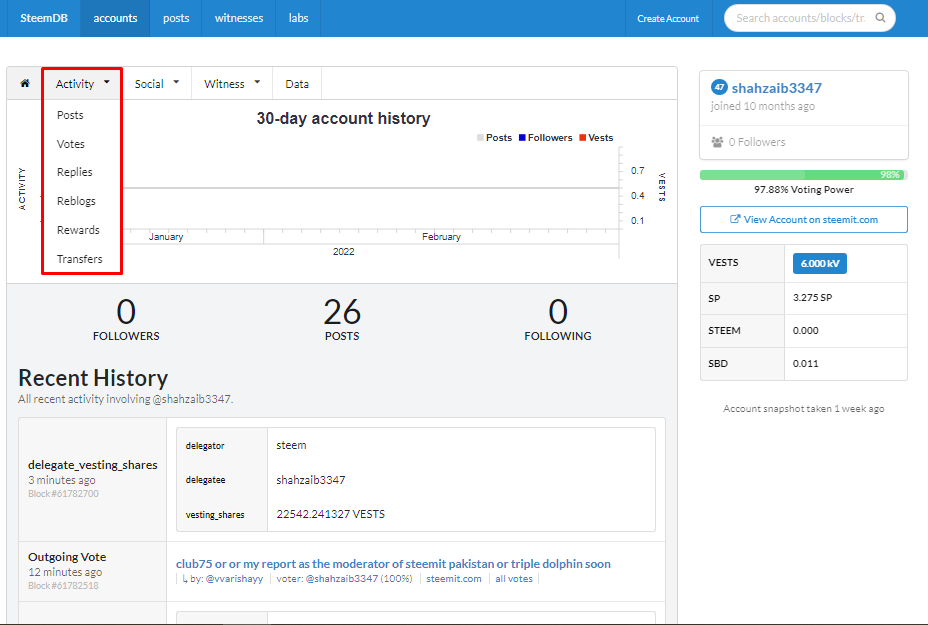This screenshot has height=625, width=928.
Task: Open the Social dropdown menu
Action: pos(156,83)
